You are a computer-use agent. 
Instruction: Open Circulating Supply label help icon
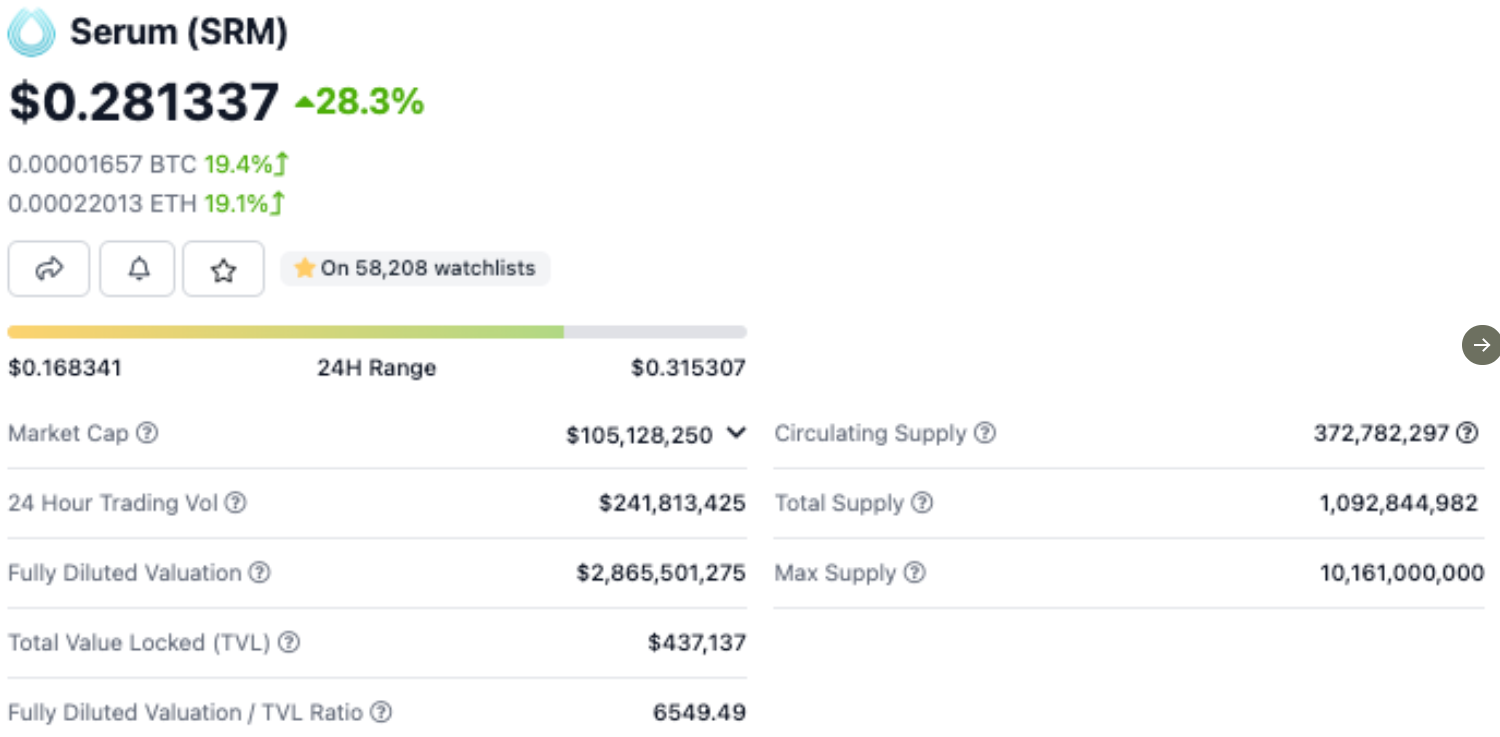click(985, 433)
